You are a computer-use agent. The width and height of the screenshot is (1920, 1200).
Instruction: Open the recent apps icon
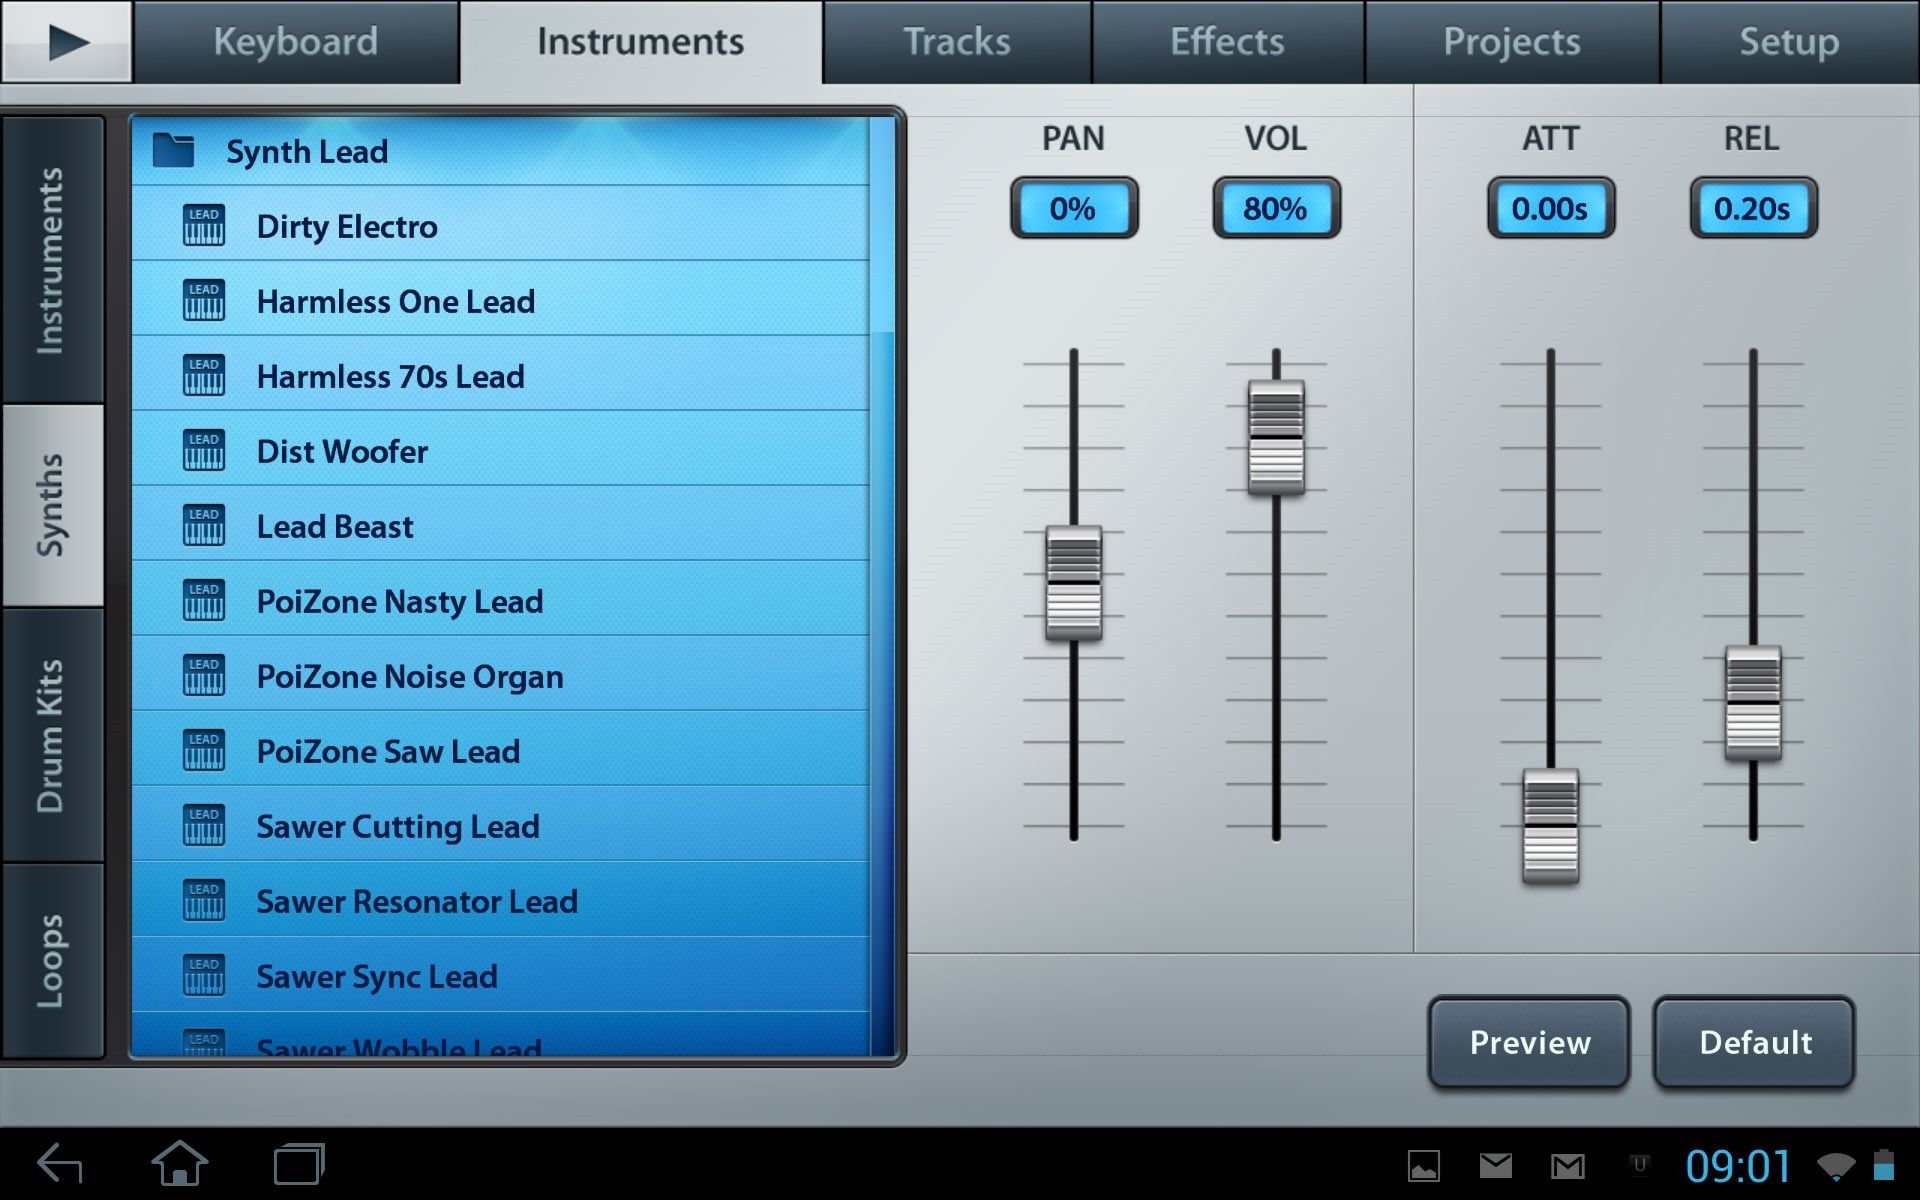tap(299, 1164)
